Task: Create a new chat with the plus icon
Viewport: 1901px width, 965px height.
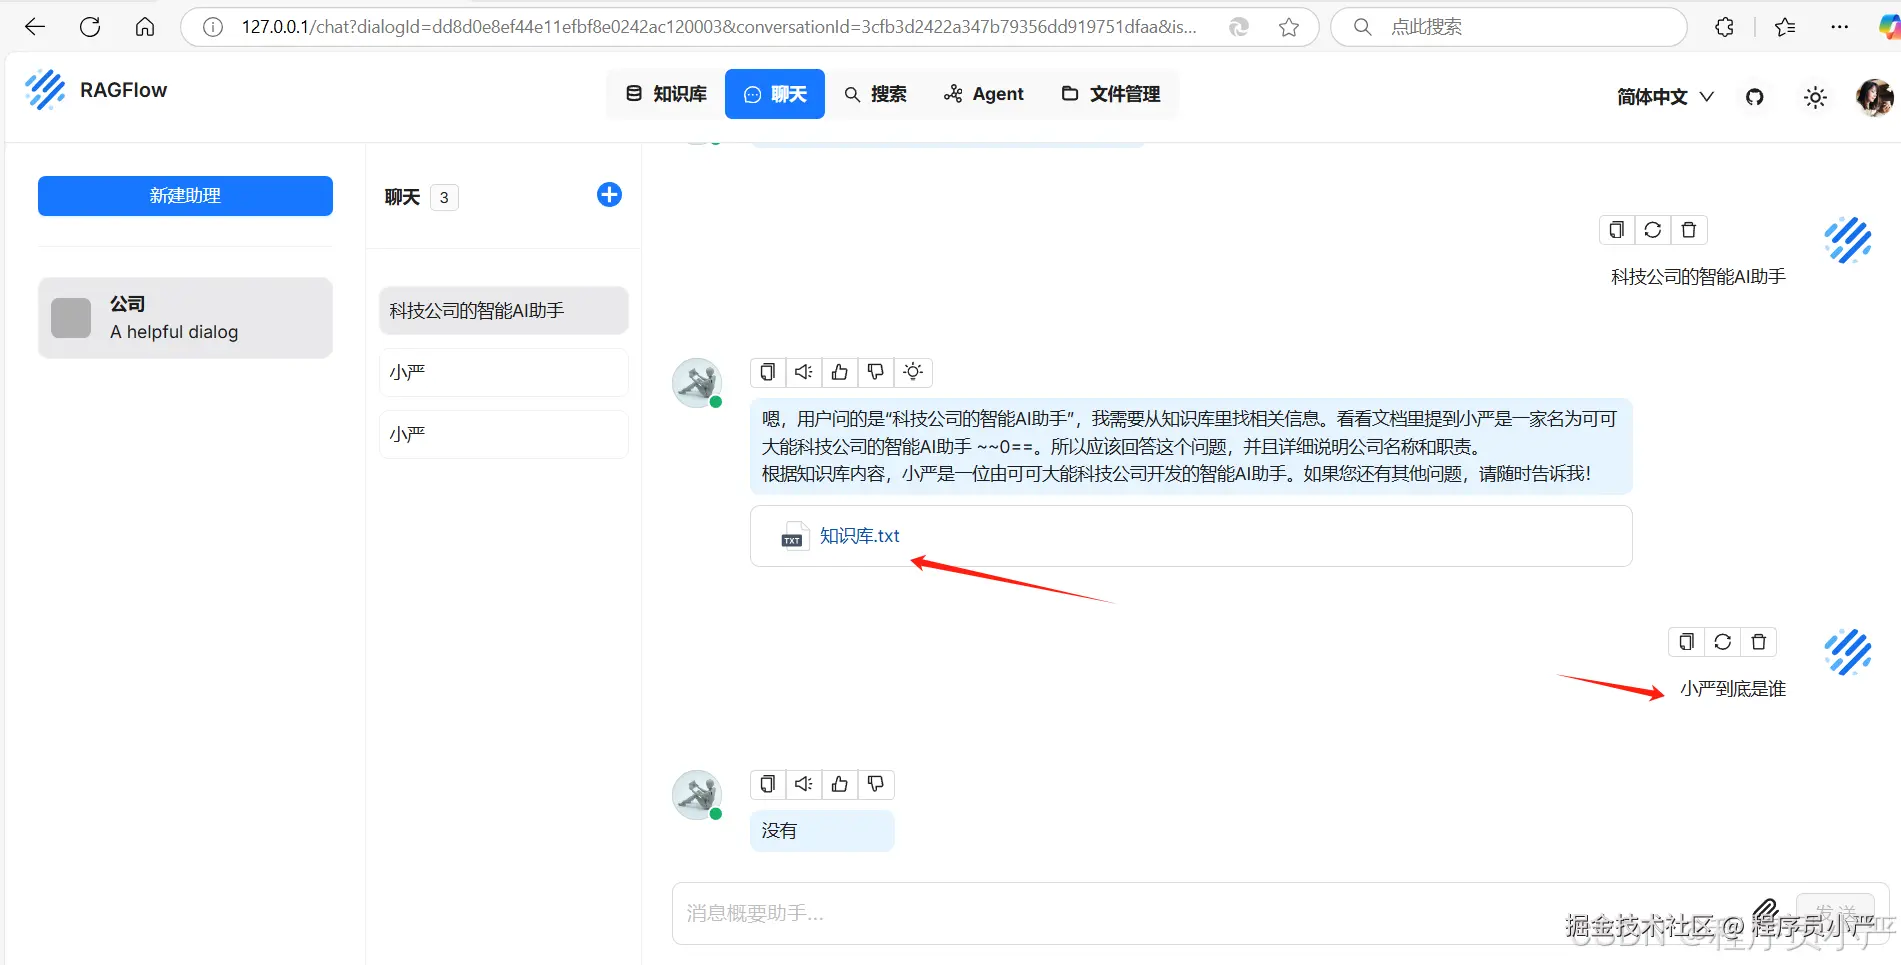Action: [609, 194]
